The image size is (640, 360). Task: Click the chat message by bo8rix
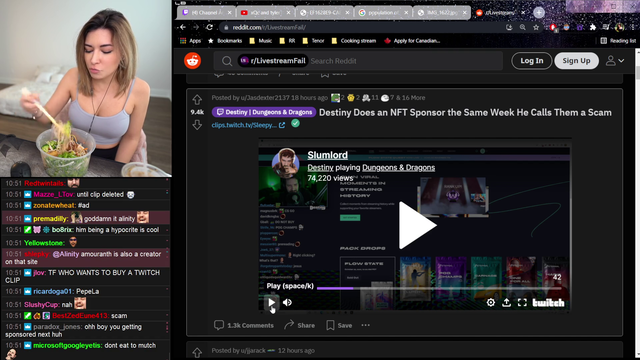point(85,230)
